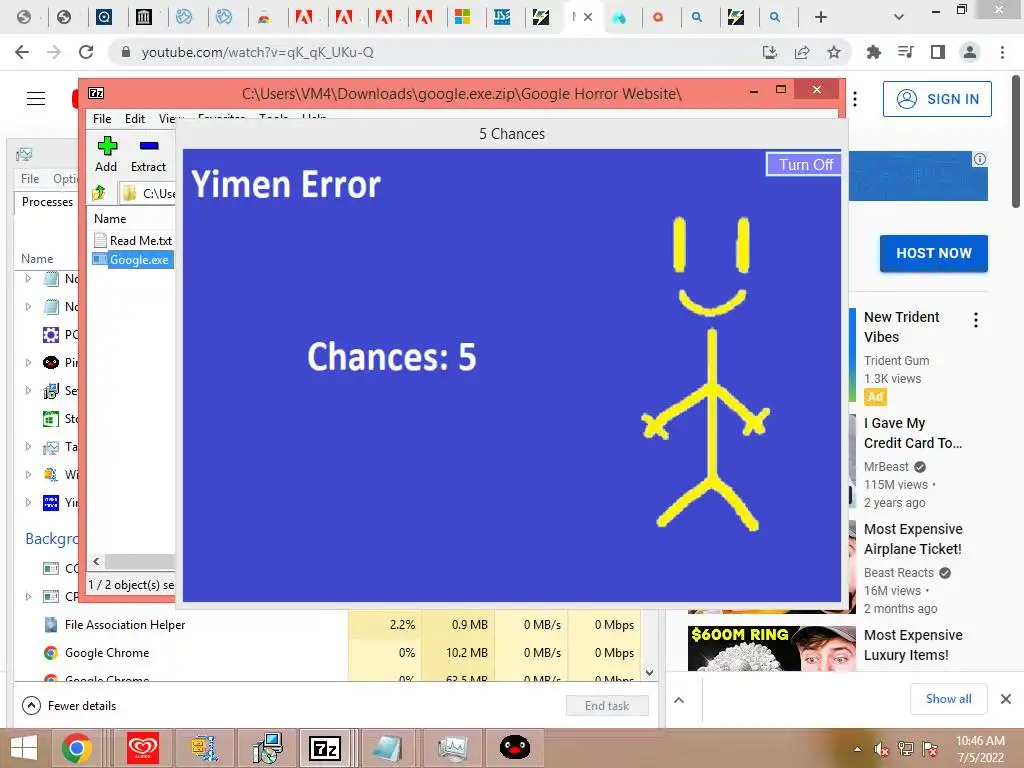Open I Gave My Credit Card To video

(912, 433)
